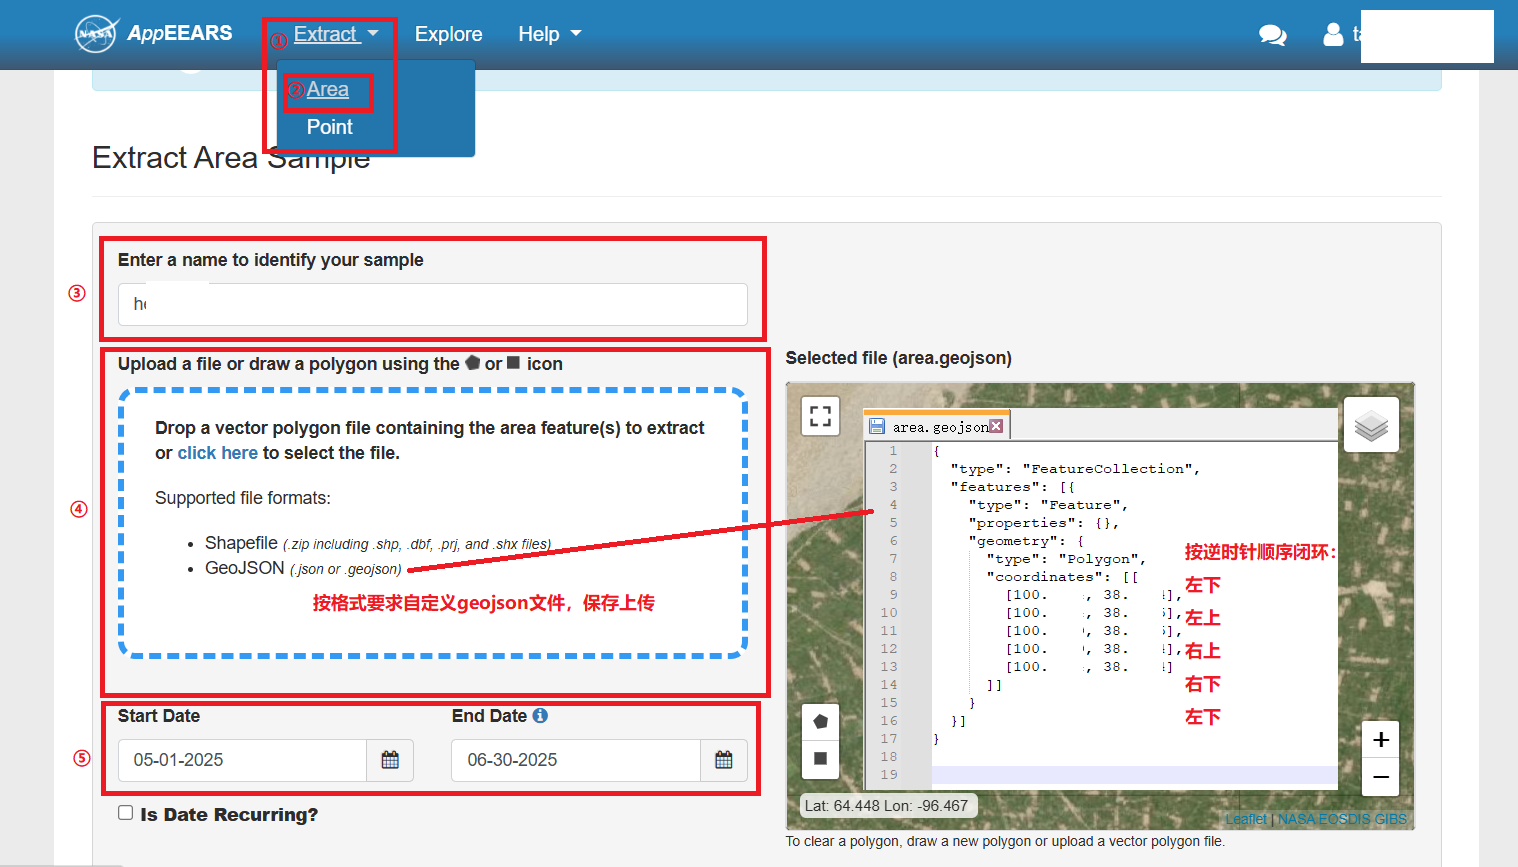Click the Selected file area.geojson heading

[898, 358]
